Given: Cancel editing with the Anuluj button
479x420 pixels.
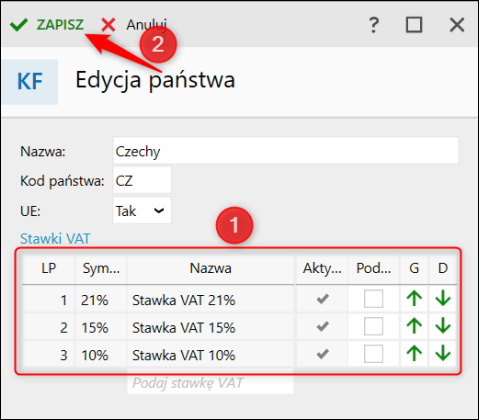Looking at the screenshot, I should click(x=134, y=25).
